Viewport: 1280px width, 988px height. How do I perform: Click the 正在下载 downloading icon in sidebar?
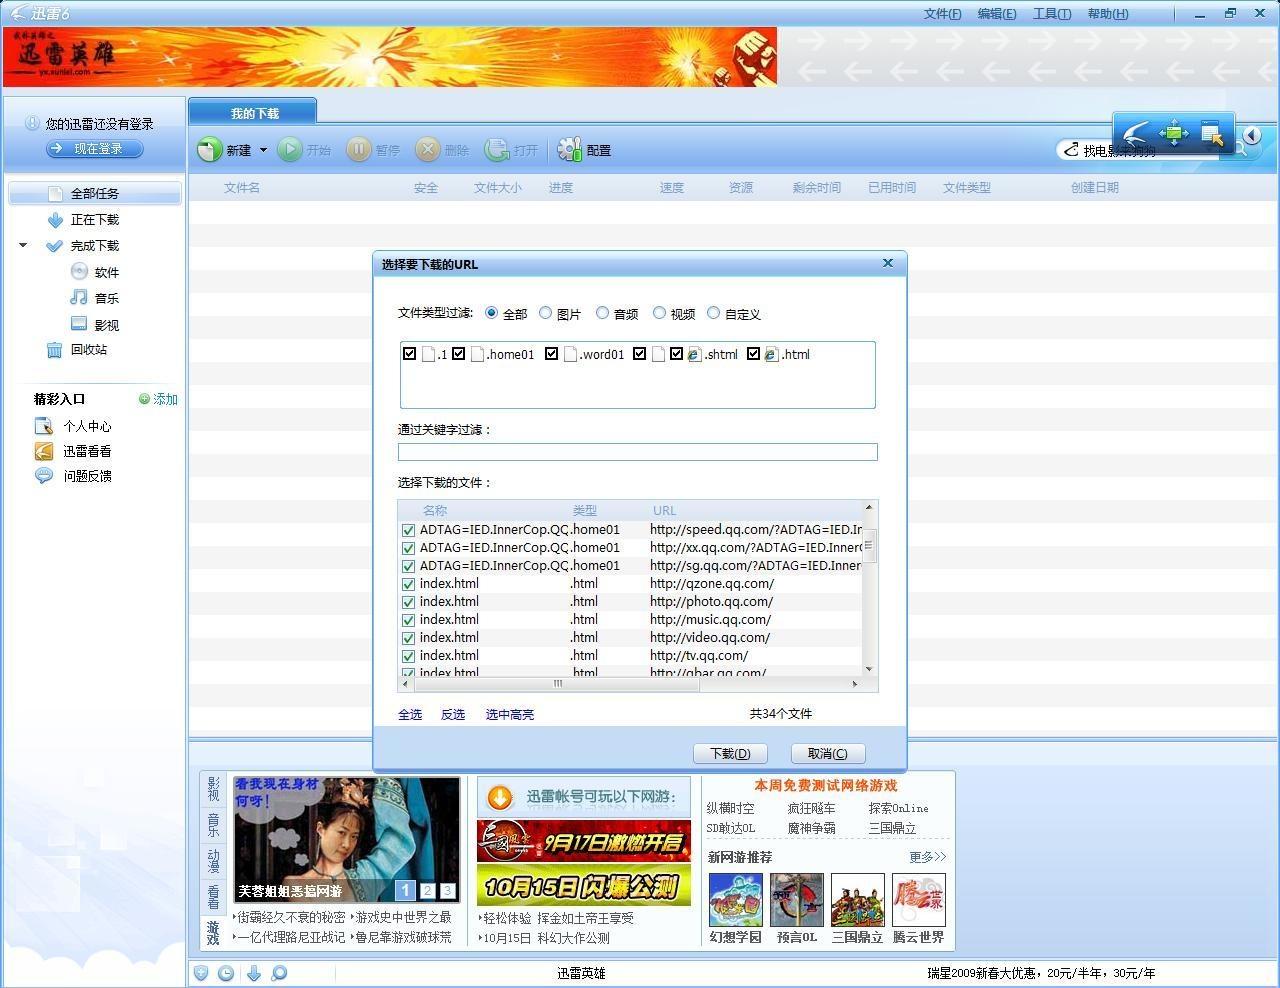tap(56, 219)
